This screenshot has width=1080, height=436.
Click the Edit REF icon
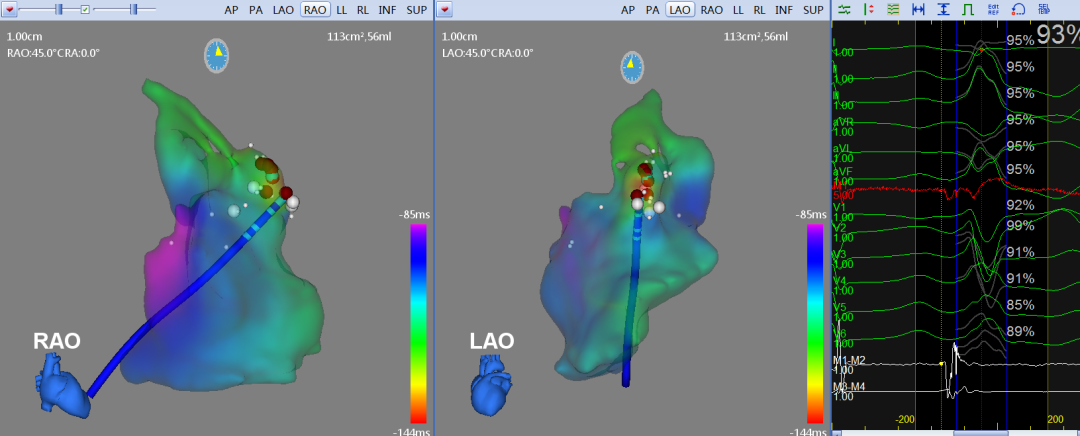[992, 9]
